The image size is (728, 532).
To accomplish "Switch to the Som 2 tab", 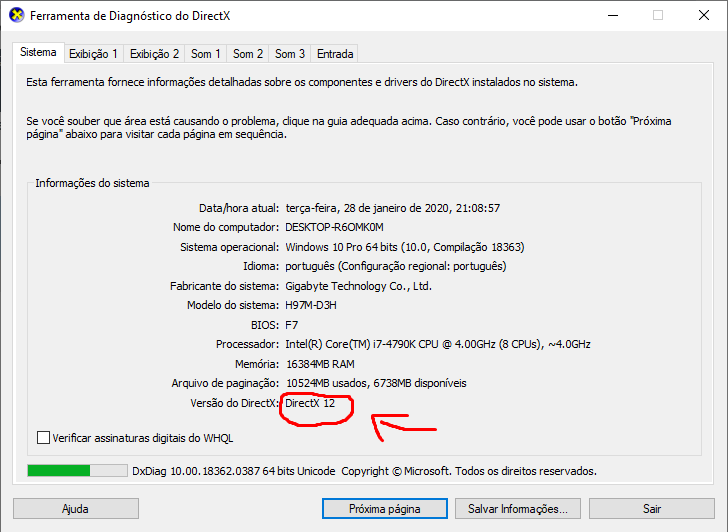I will coord(247,54).
